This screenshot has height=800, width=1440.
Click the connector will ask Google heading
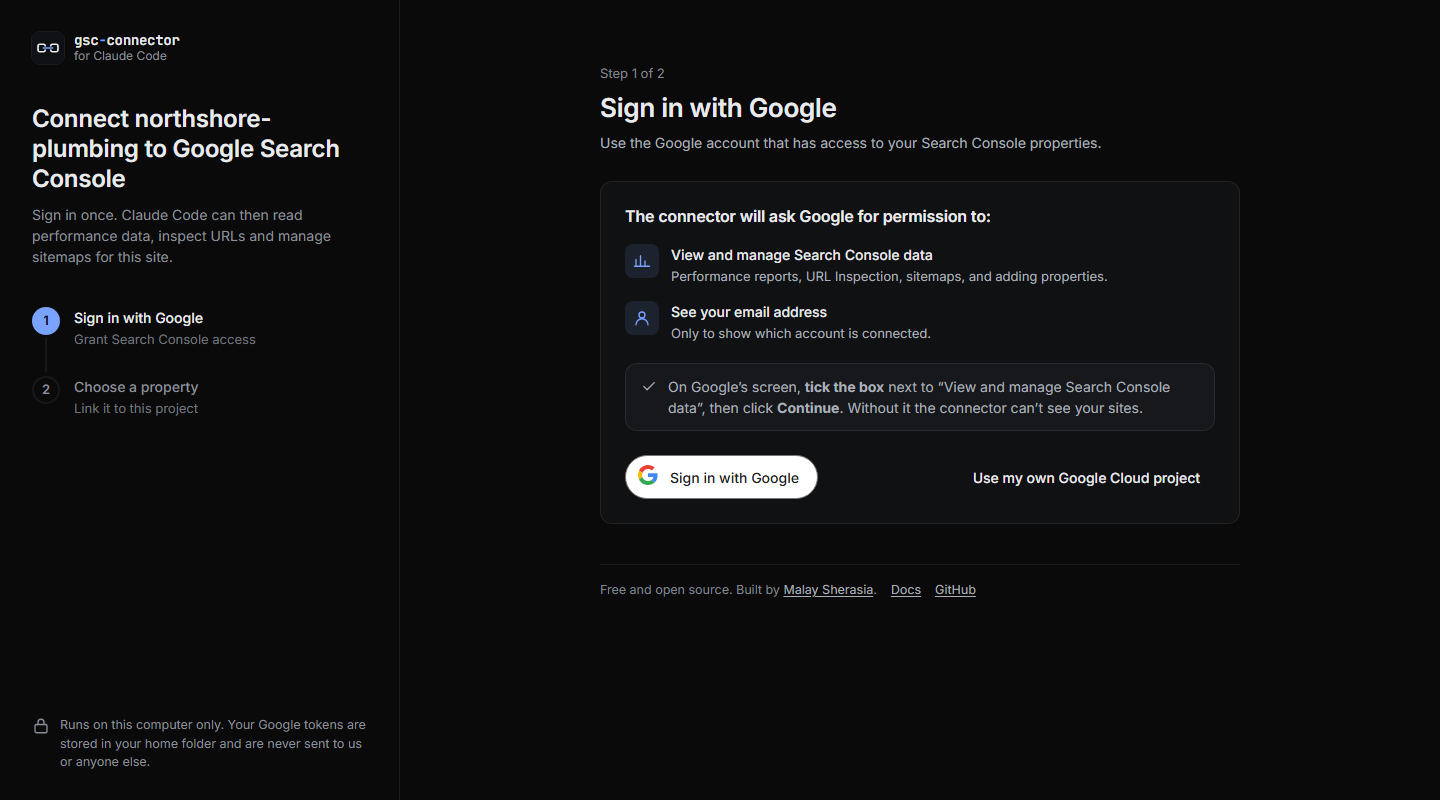click(x=808, y=216)
